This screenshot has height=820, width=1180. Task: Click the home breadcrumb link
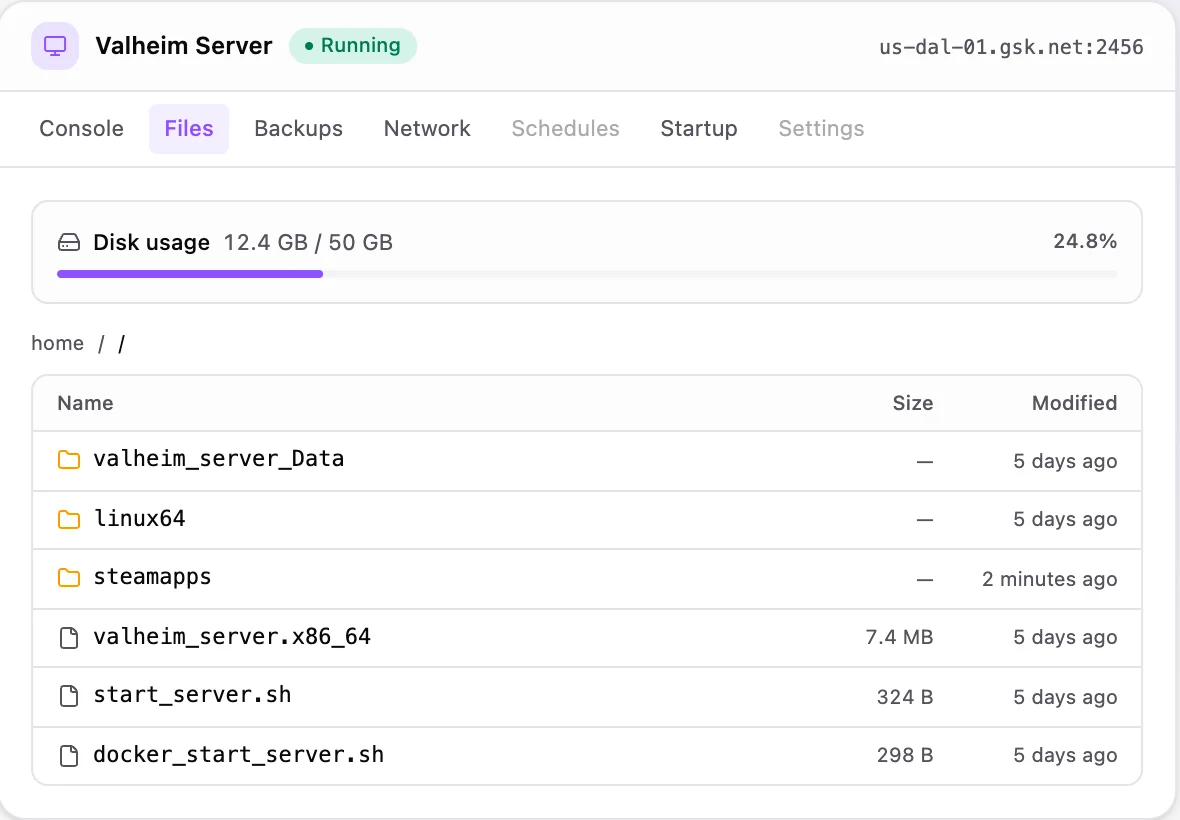point(57,343)
